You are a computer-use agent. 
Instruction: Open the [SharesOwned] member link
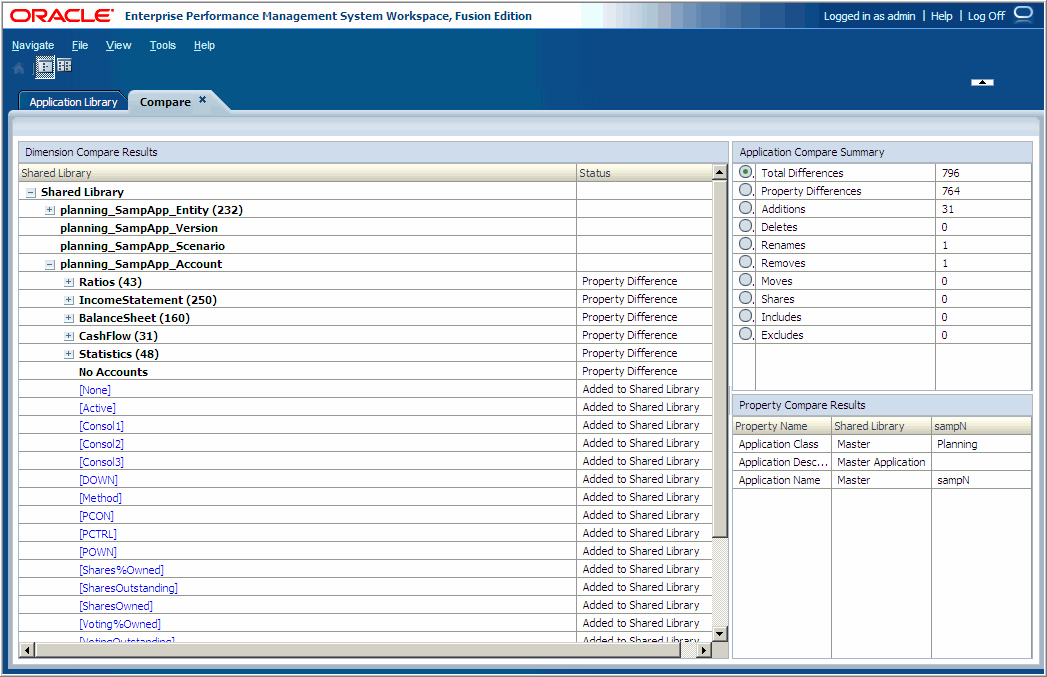click(116, 606)
